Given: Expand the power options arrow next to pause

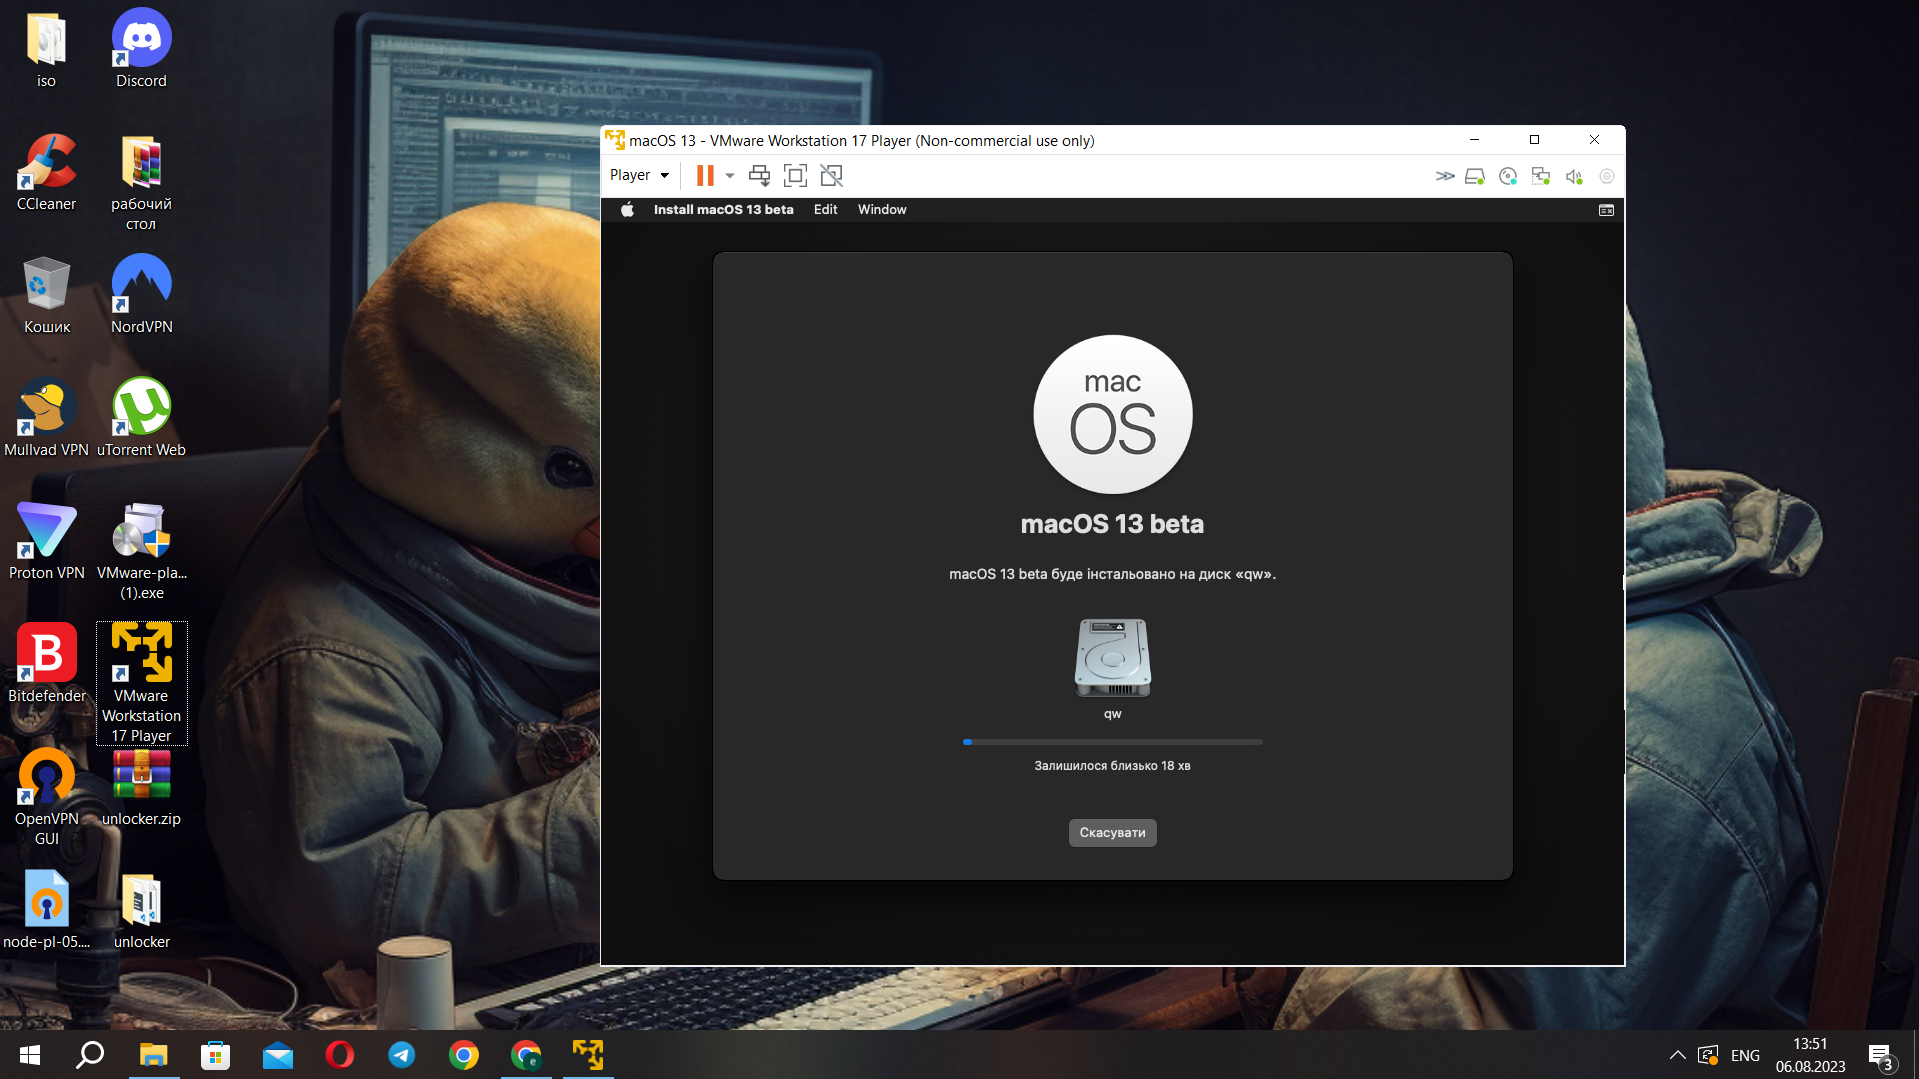Looking at the screenshot, I should (730, 176).
